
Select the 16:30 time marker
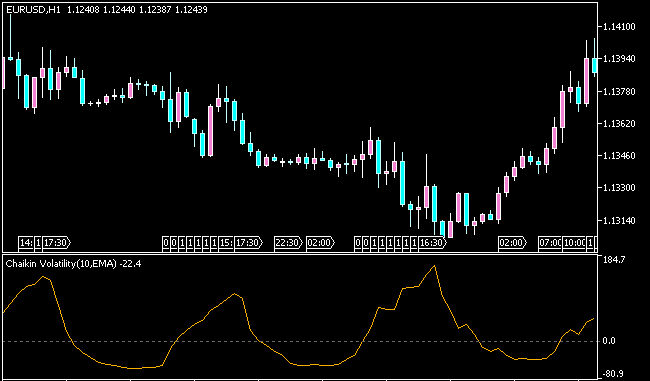tap(432, 243)
